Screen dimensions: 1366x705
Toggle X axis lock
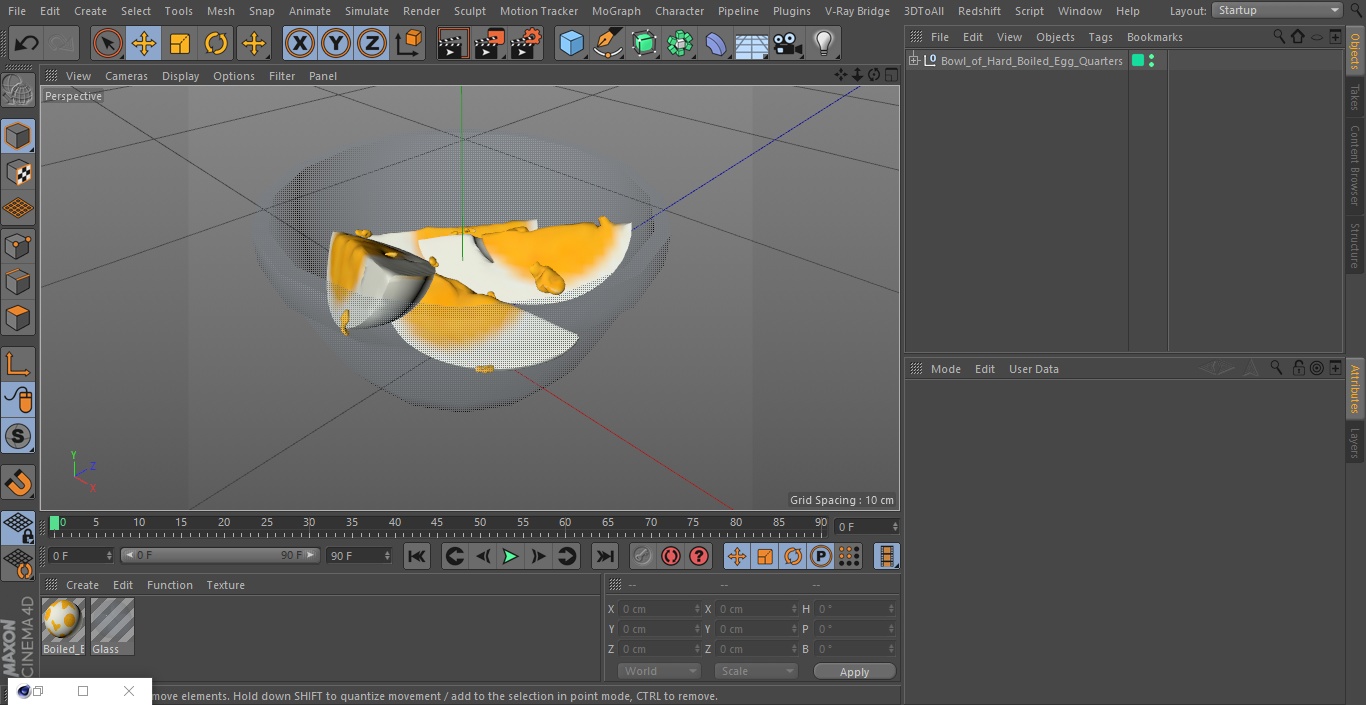tap(299, 43)
